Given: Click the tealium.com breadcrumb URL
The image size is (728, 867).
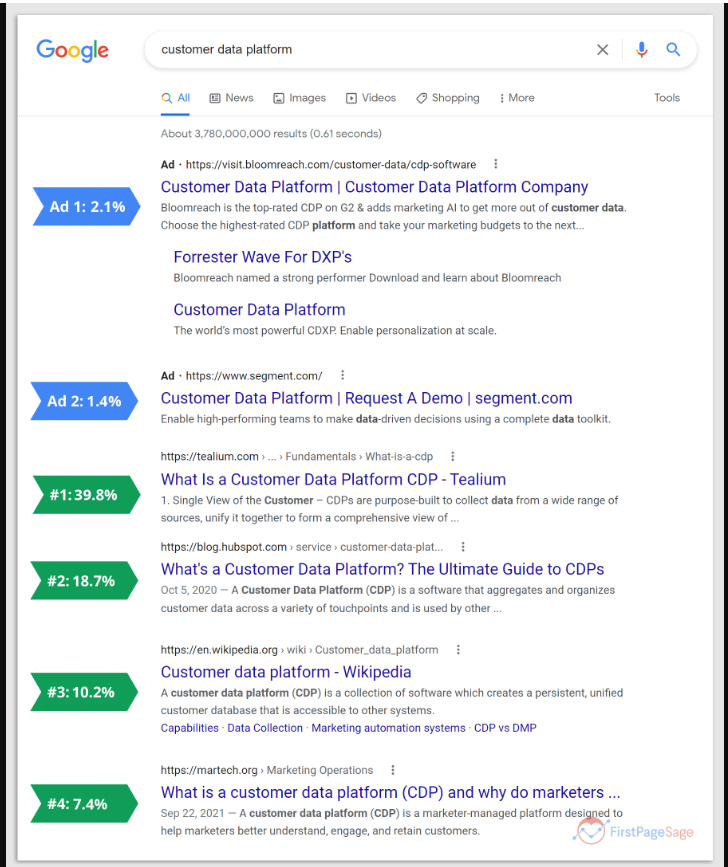Looking at the screenshot, I should pos(297,457).
